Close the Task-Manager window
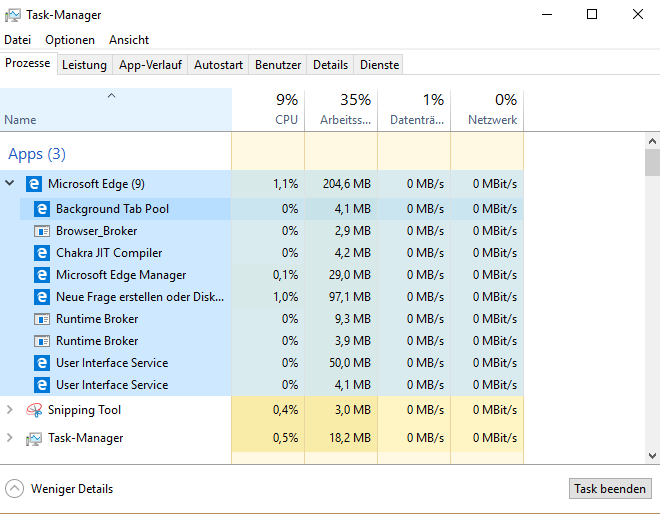The width and height of the screenshot is (660, 514). pos(638,14)
